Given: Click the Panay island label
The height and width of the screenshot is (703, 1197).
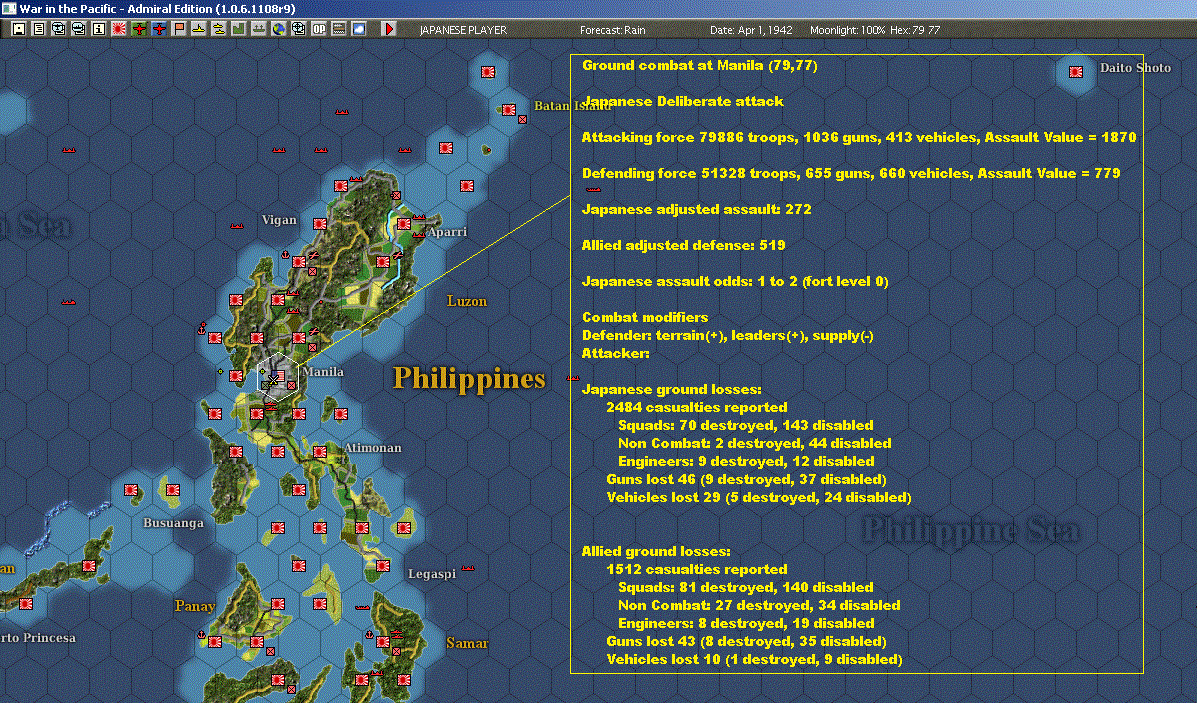Looking at the screenshot, I should (195, 606).
